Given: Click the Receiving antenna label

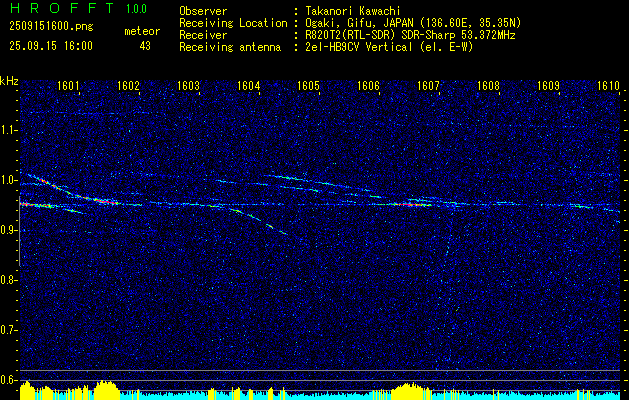Looking at the screenshot, I should click(230, 47).
